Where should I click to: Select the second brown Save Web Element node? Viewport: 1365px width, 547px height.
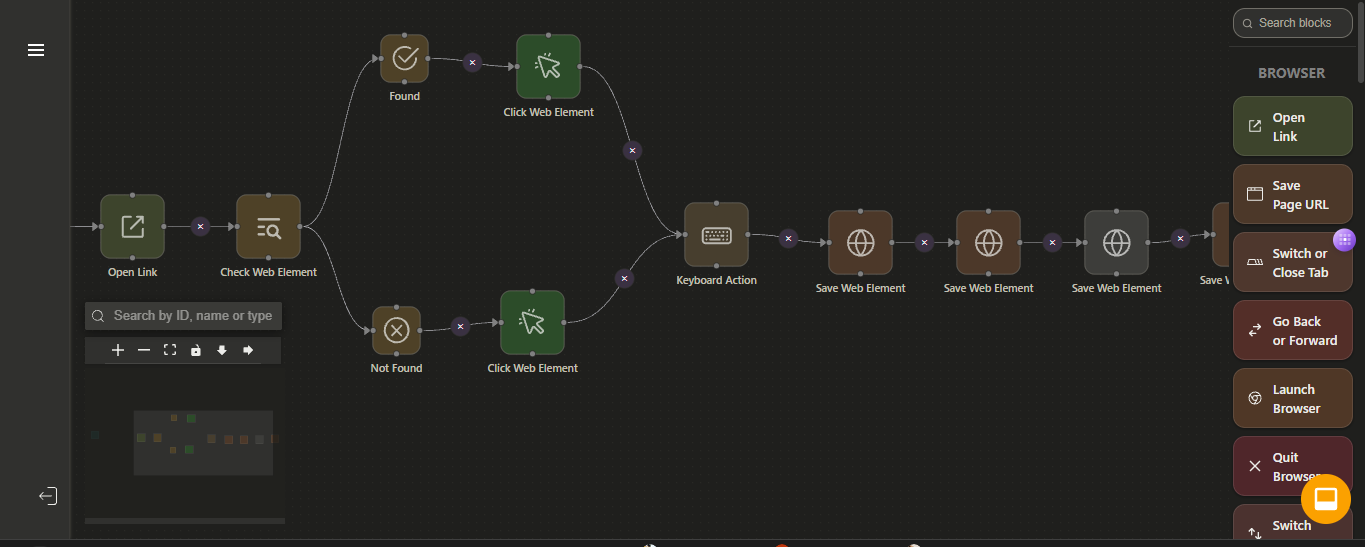point(988,242)
